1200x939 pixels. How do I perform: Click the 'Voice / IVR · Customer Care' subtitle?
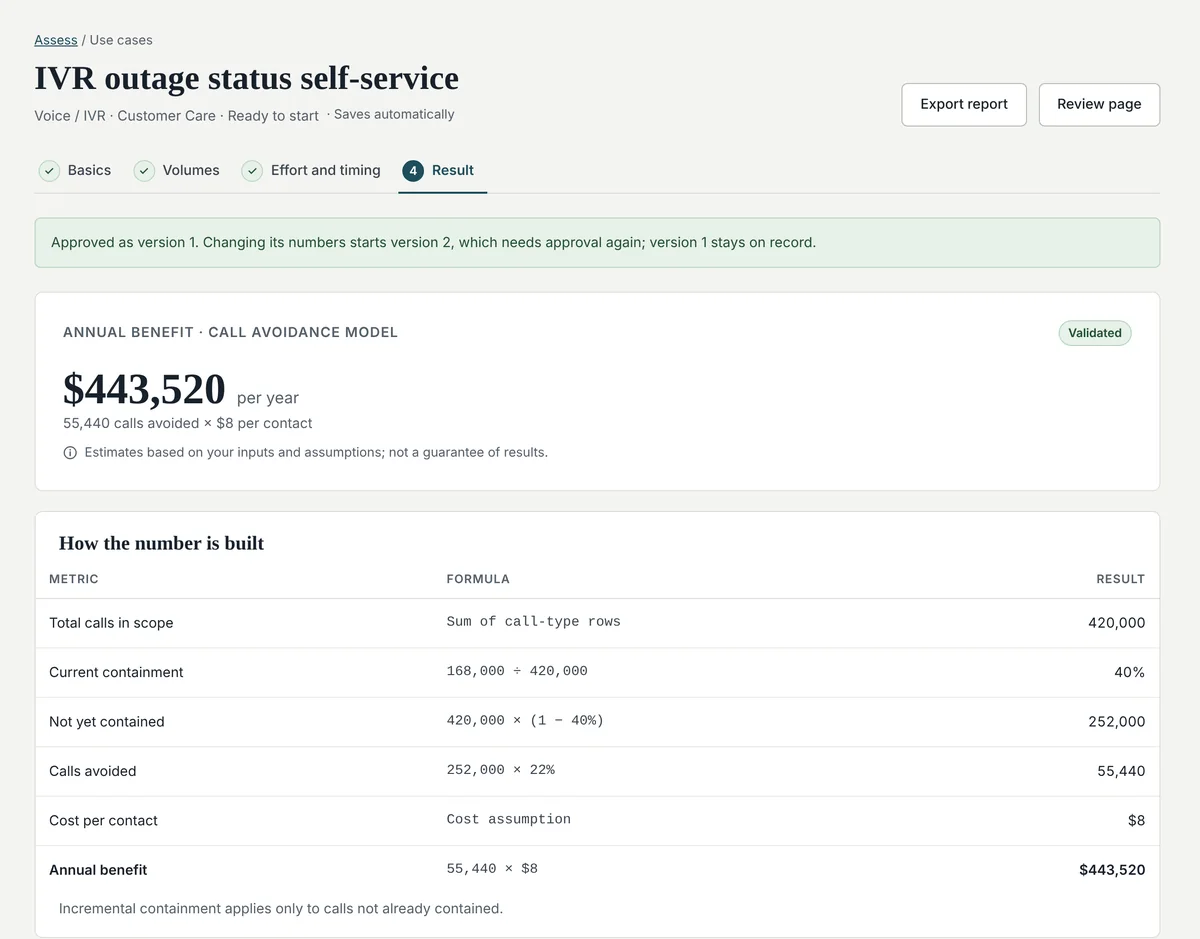pyautogui.click(x=125, y=116)
